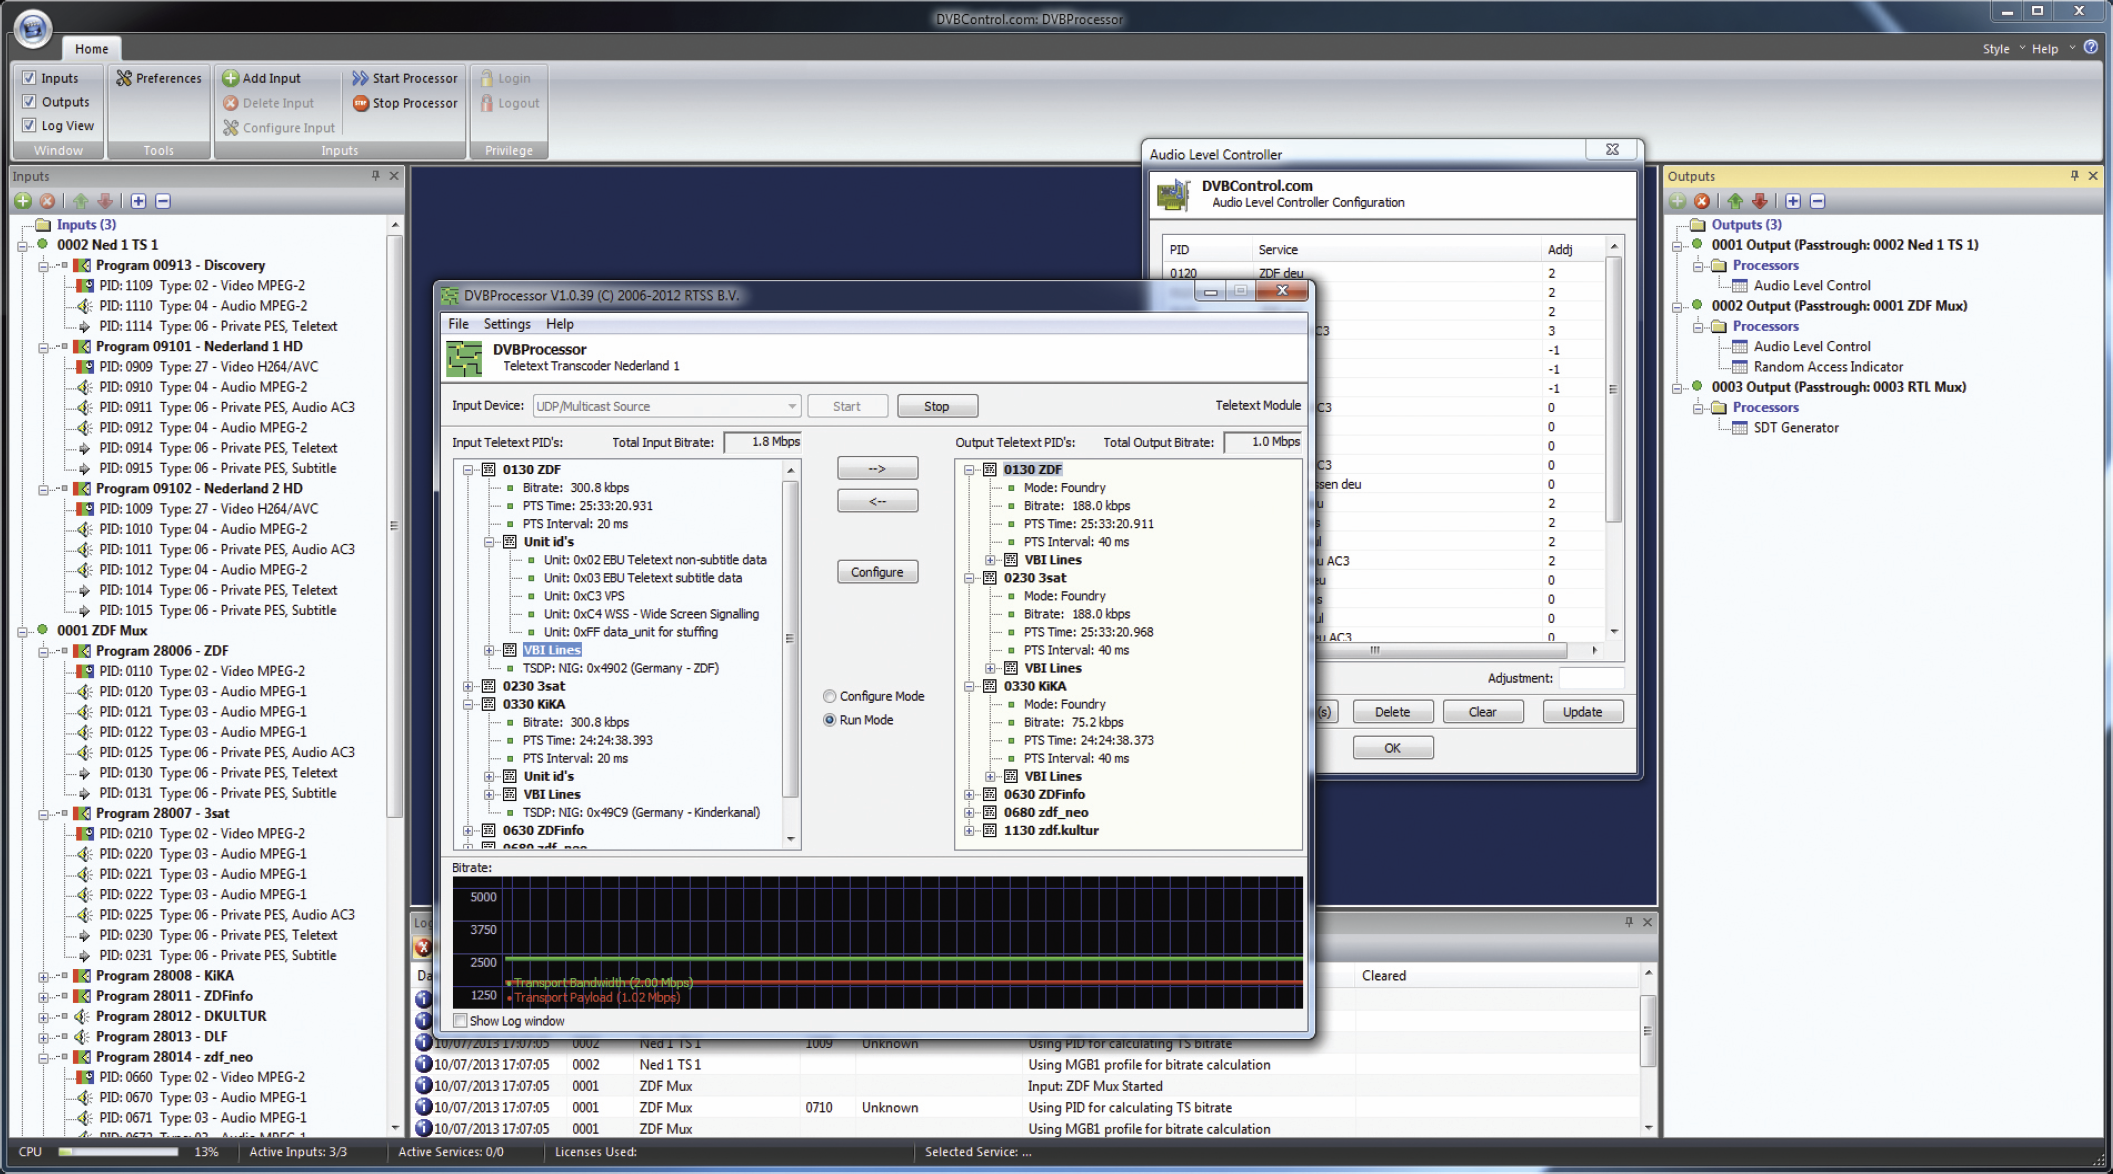Click the Configure button in DVBProcessor
Image resolution: width=2113 pixels, height=1174 pixels.
coord(877,571)
